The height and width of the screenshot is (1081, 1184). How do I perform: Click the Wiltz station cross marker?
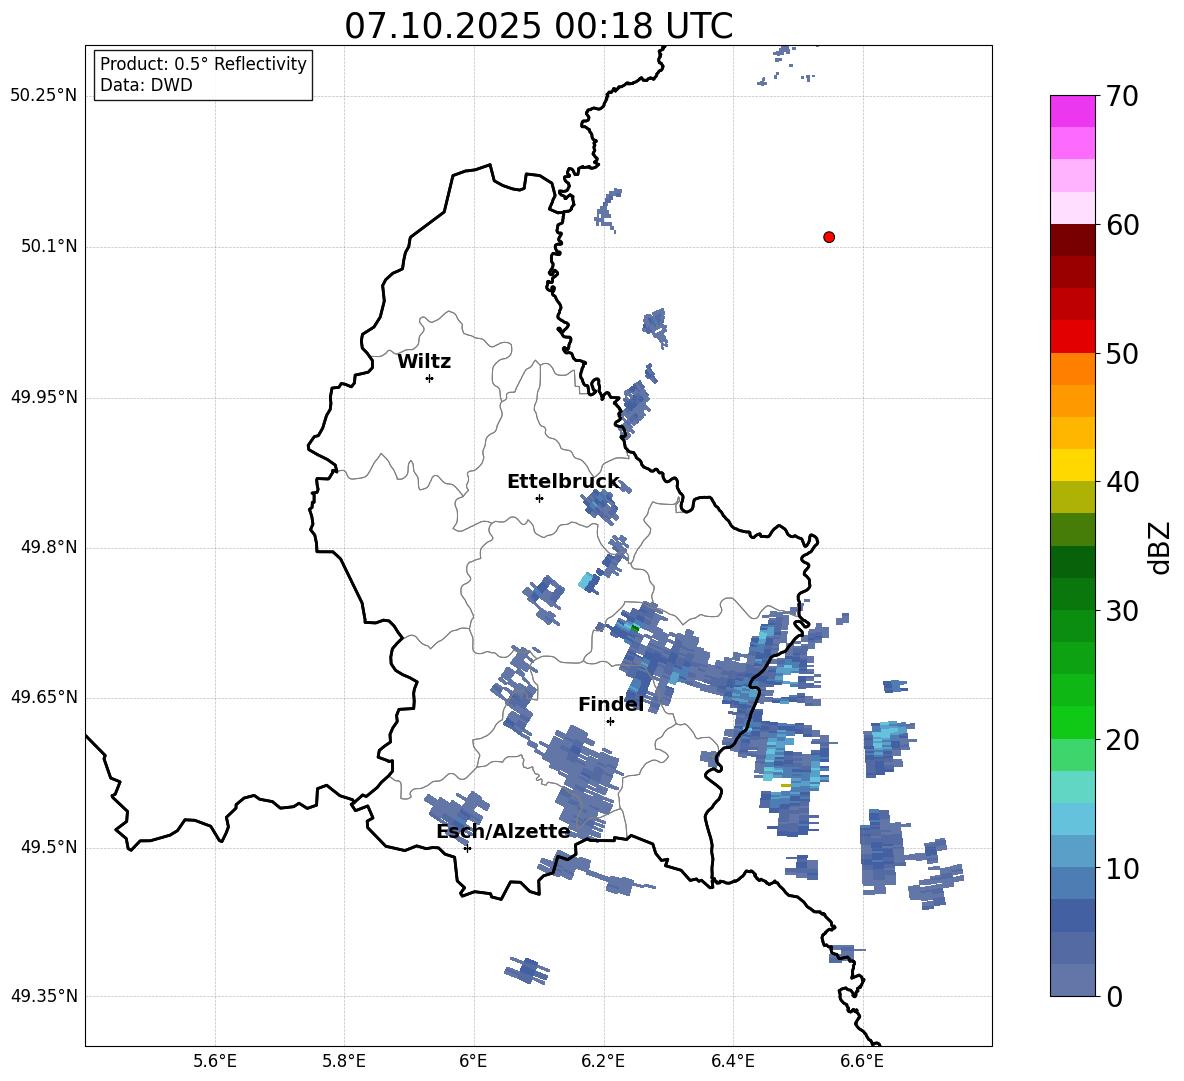coord(429,378)
